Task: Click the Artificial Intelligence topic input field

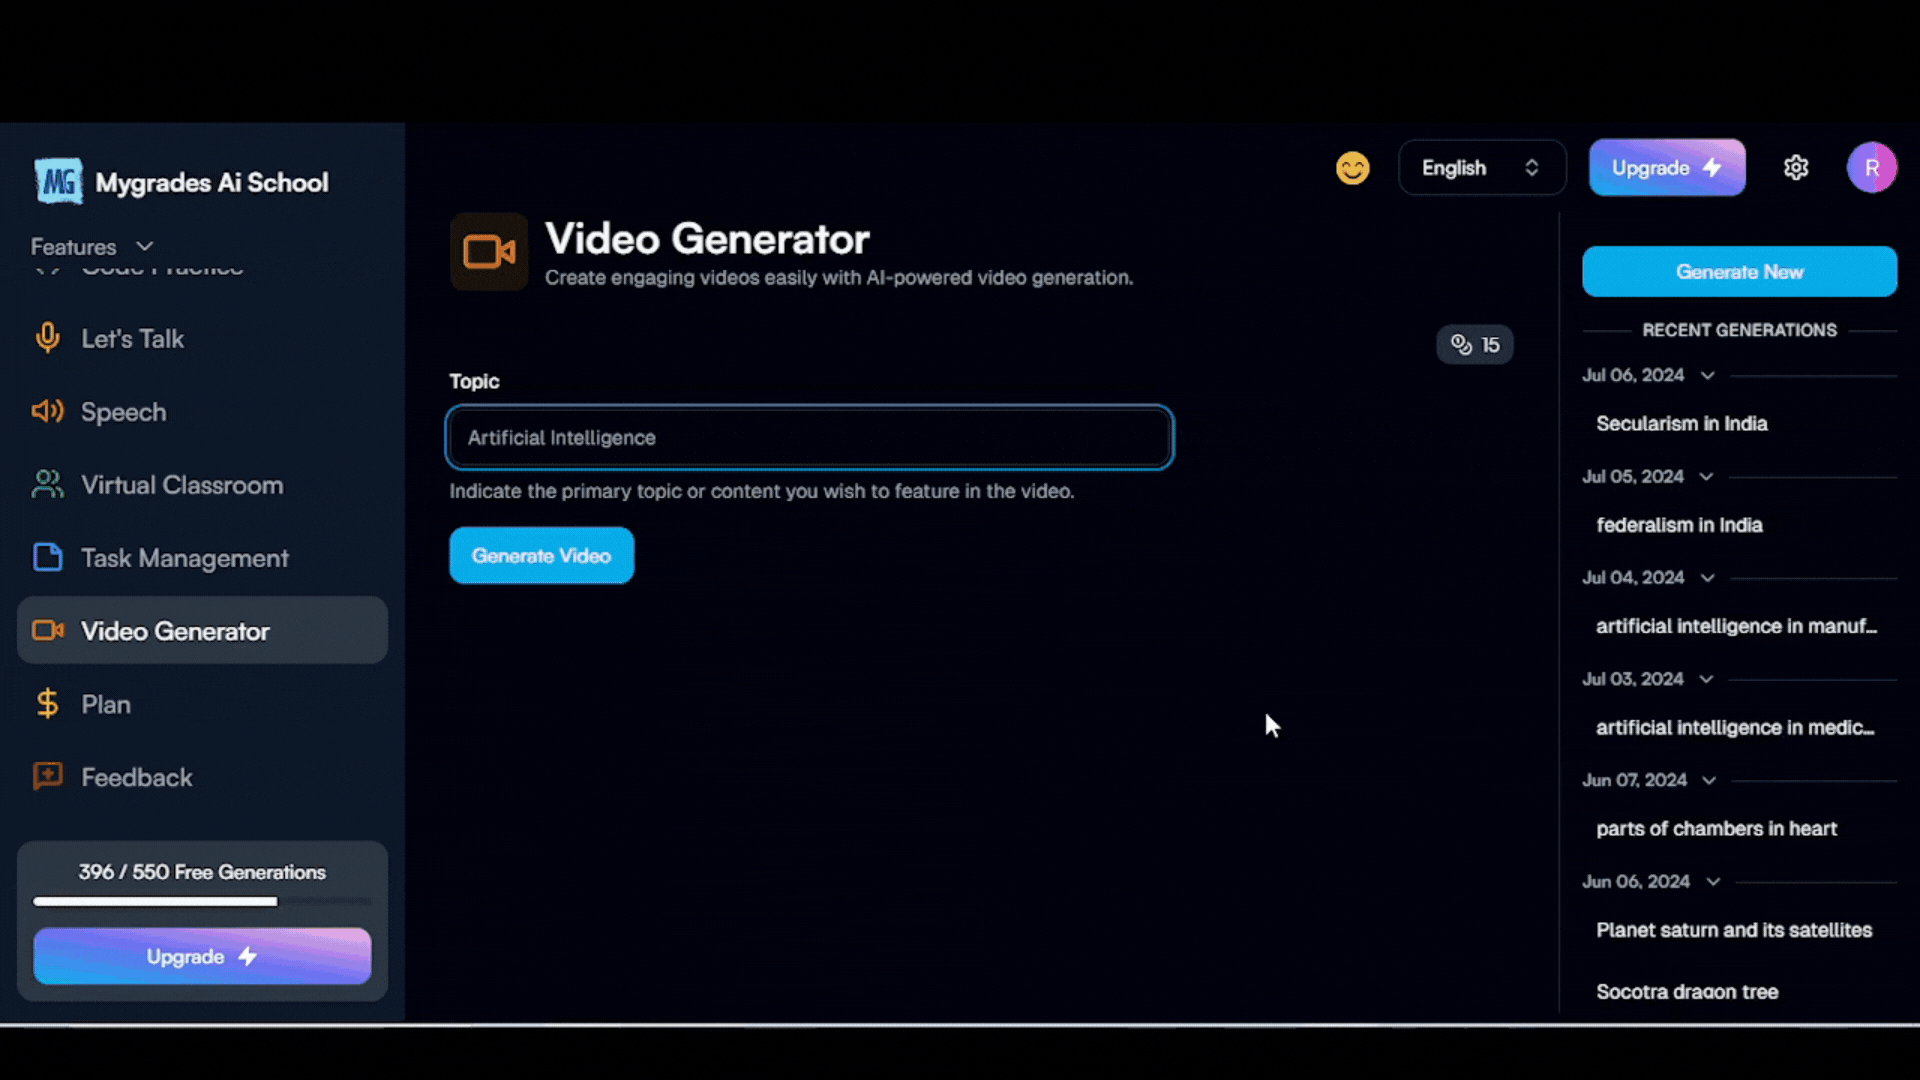Action: [x=808, y=436]
